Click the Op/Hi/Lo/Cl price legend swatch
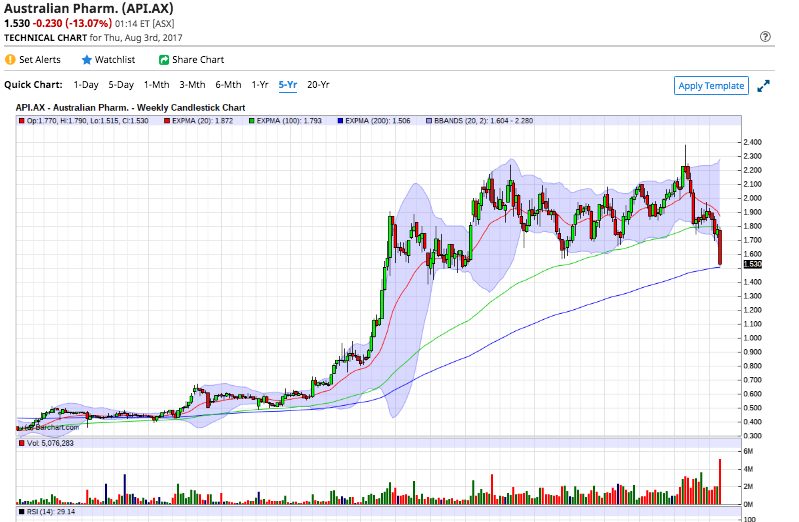The image size is (799, 522). pyautogui.click(x=21, y=121)
